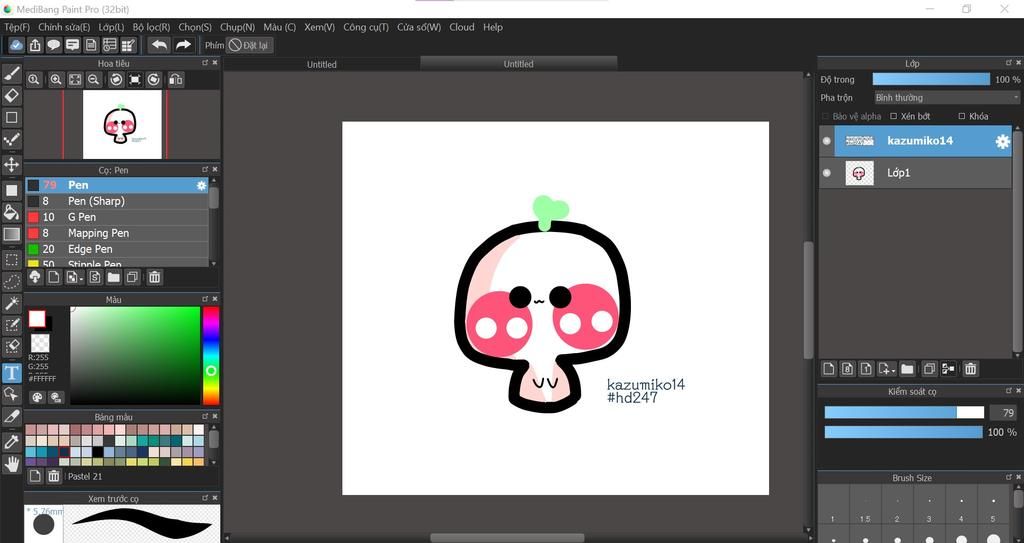Select the Move tool
Viewport: 1024px width, 543px height.
pyautogui.click(x=12, y=163)
